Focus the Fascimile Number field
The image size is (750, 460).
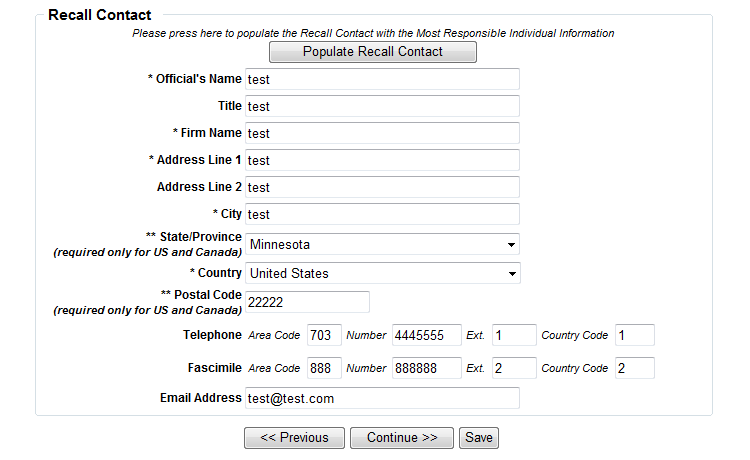(426, 368)
